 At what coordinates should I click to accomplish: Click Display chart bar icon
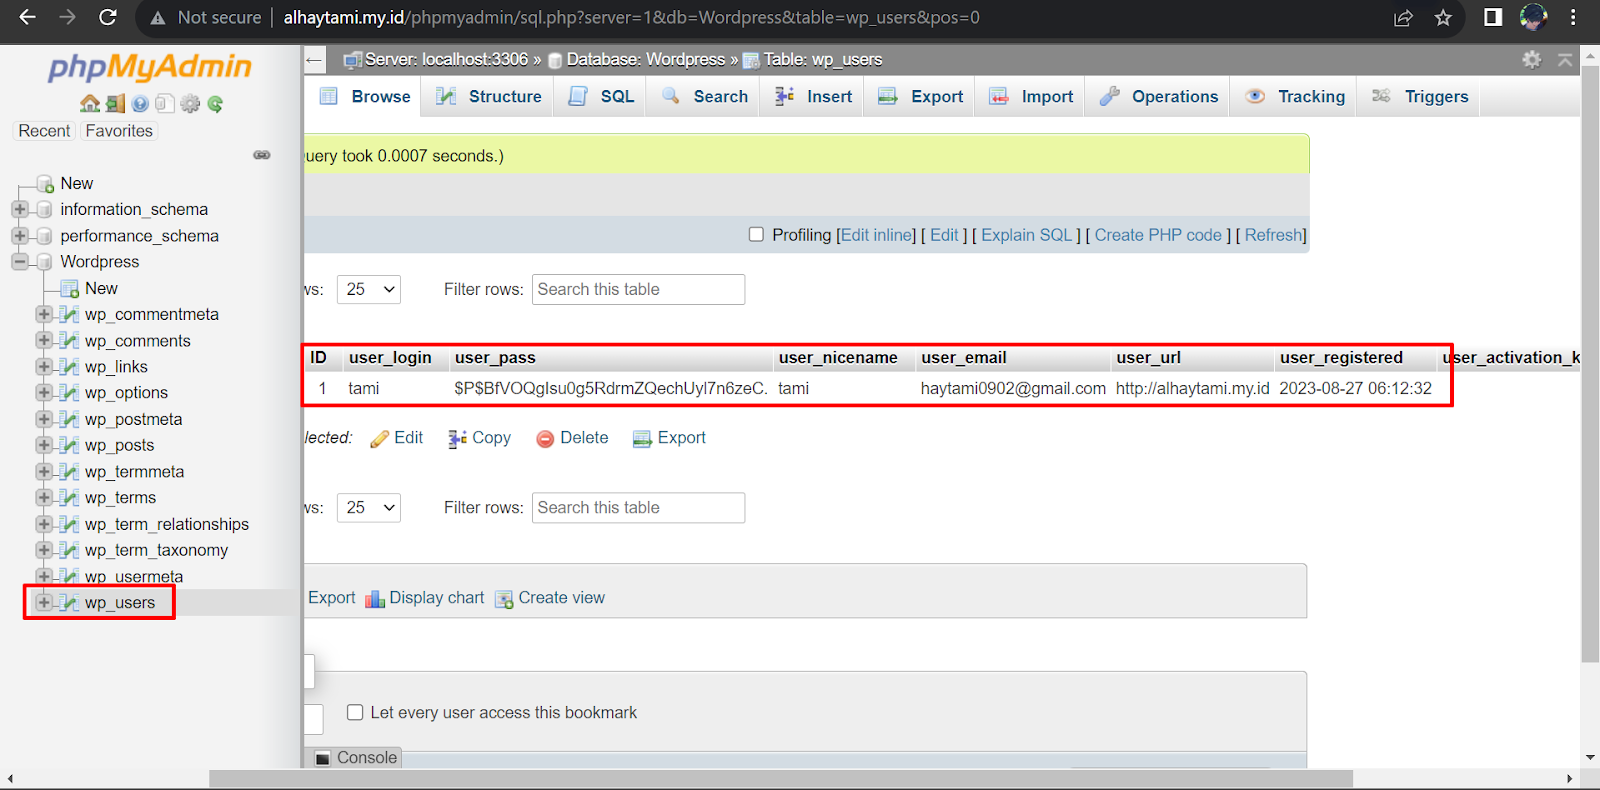click(x=375, y=599)
